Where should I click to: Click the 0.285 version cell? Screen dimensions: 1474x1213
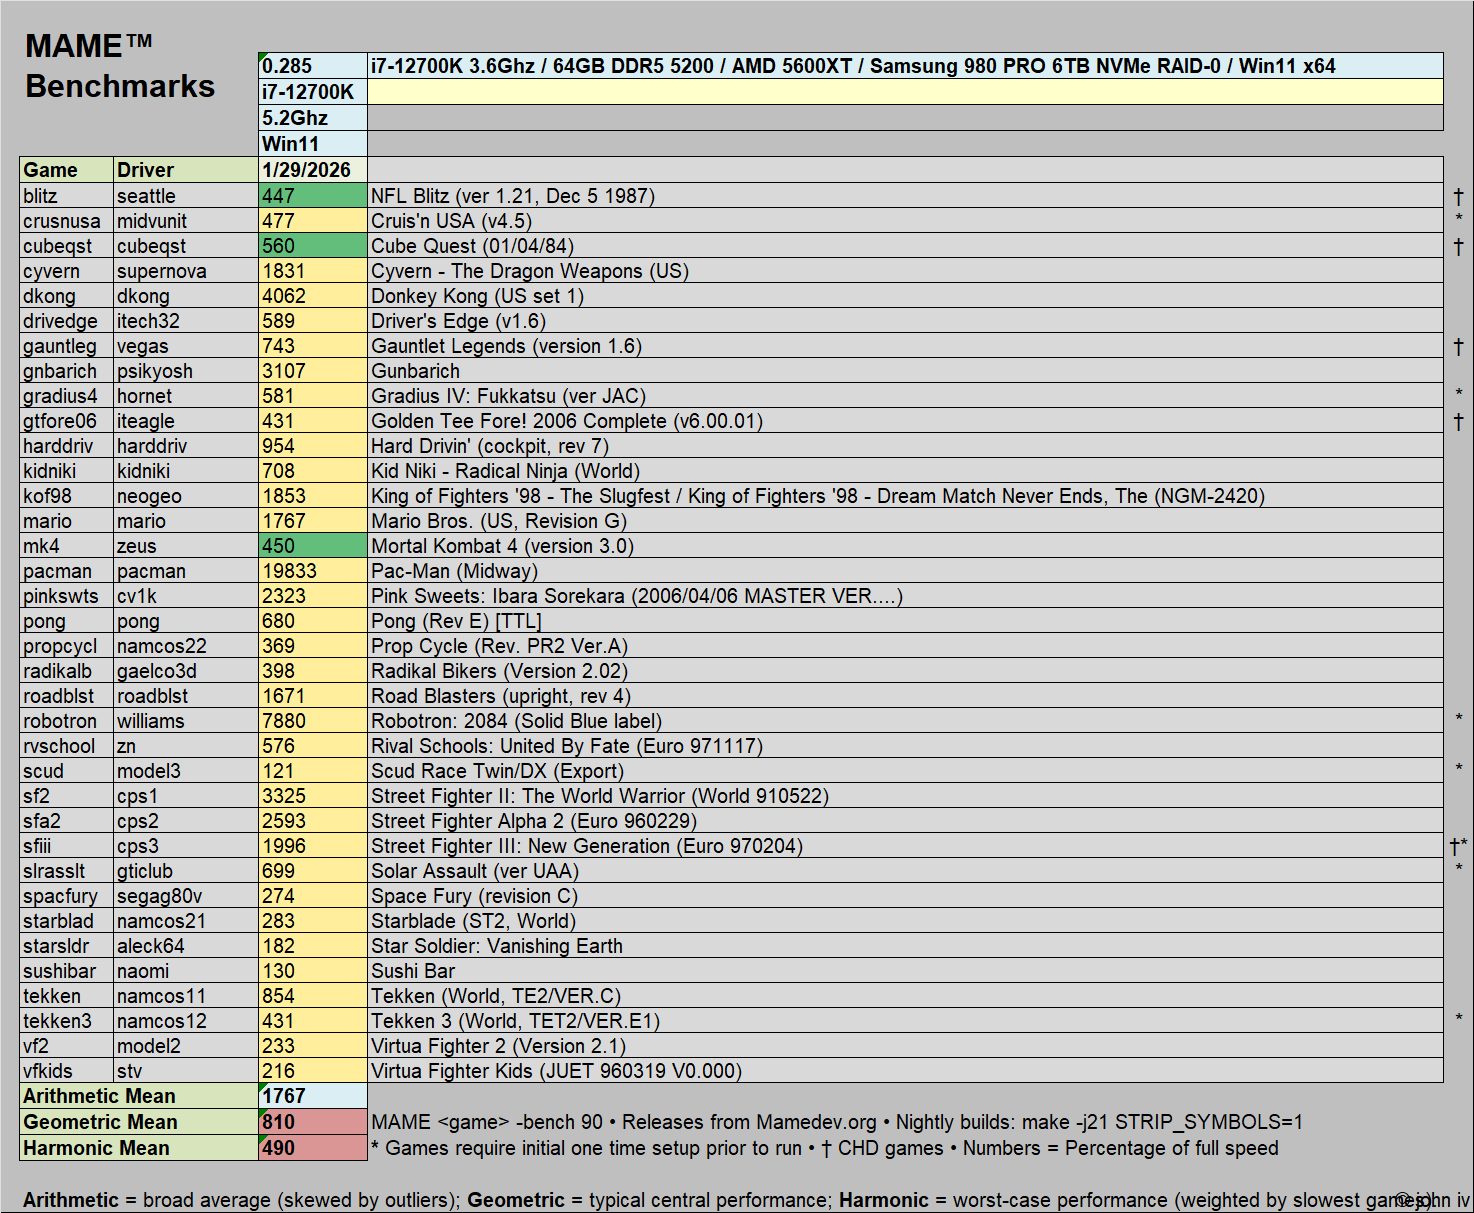(x=312, y=66)
